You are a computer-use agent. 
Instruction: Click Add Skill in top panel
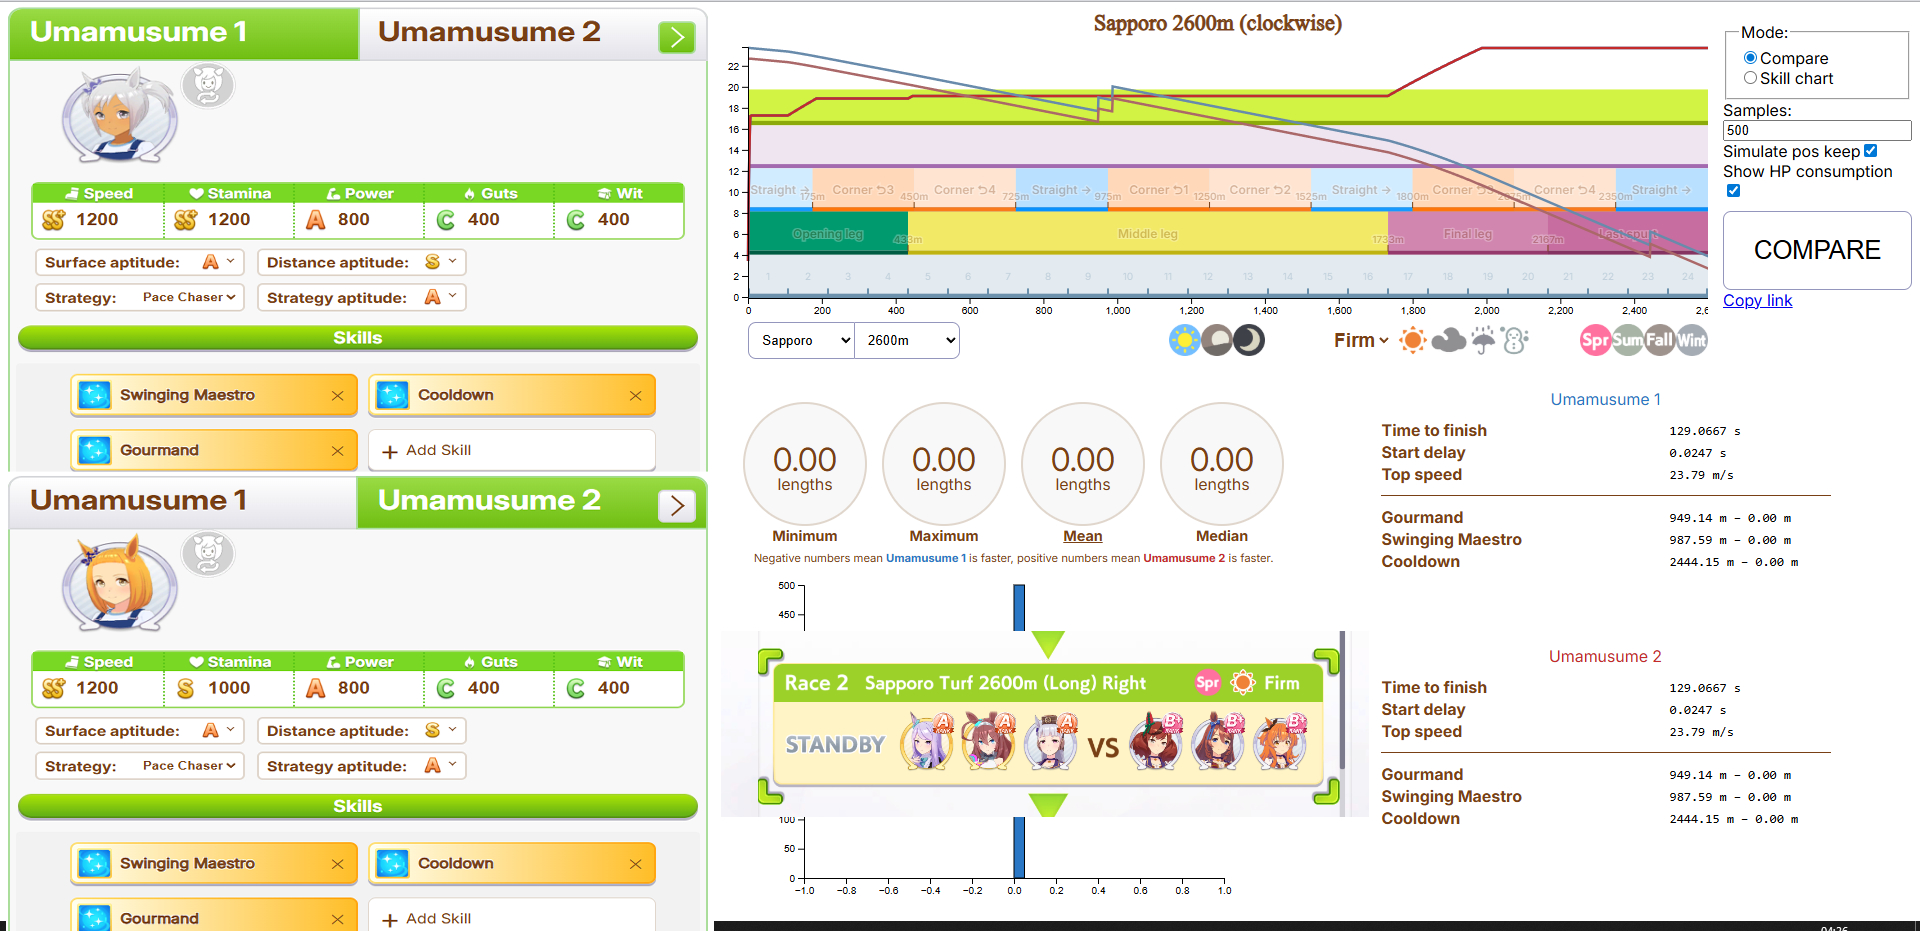511,450
